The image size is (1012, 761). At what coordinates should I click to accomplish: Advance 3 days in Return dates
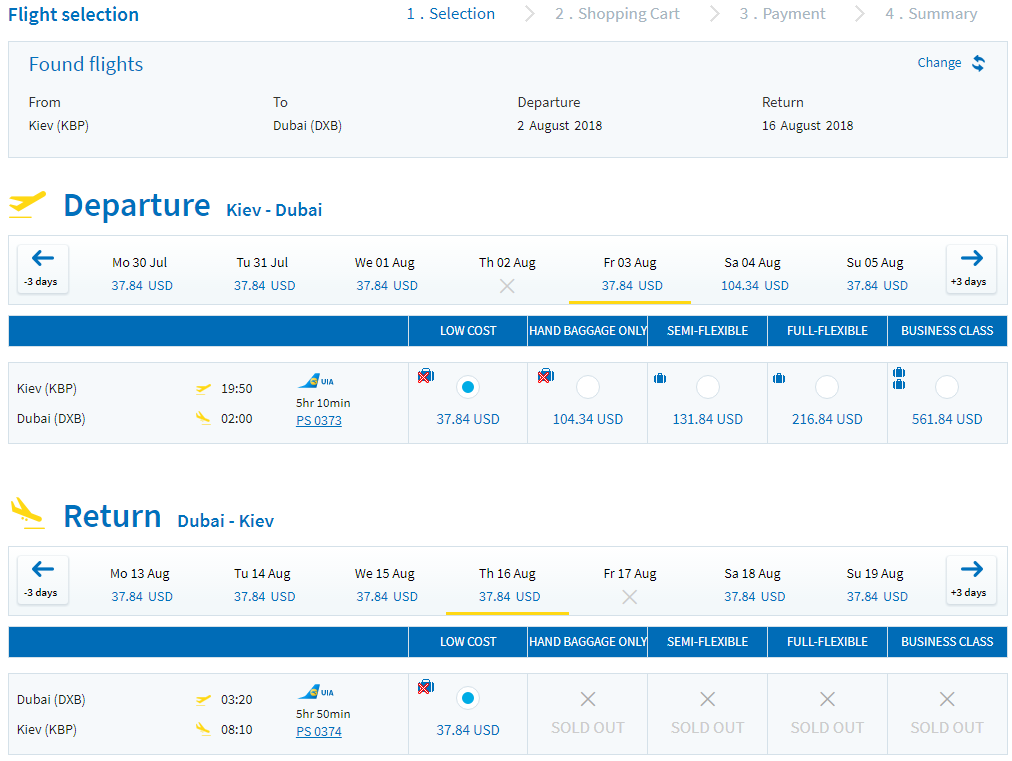(x=971, y=580)
